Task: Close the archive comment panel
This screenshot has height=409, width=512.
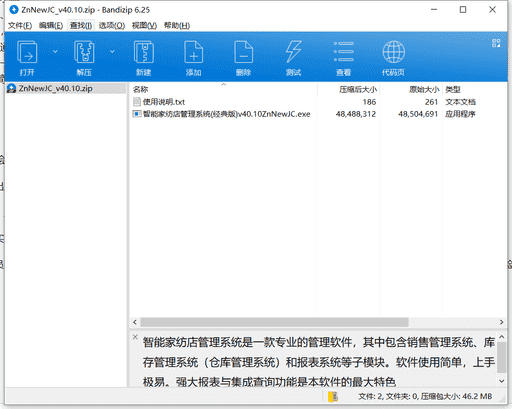Action: (135, 337)
